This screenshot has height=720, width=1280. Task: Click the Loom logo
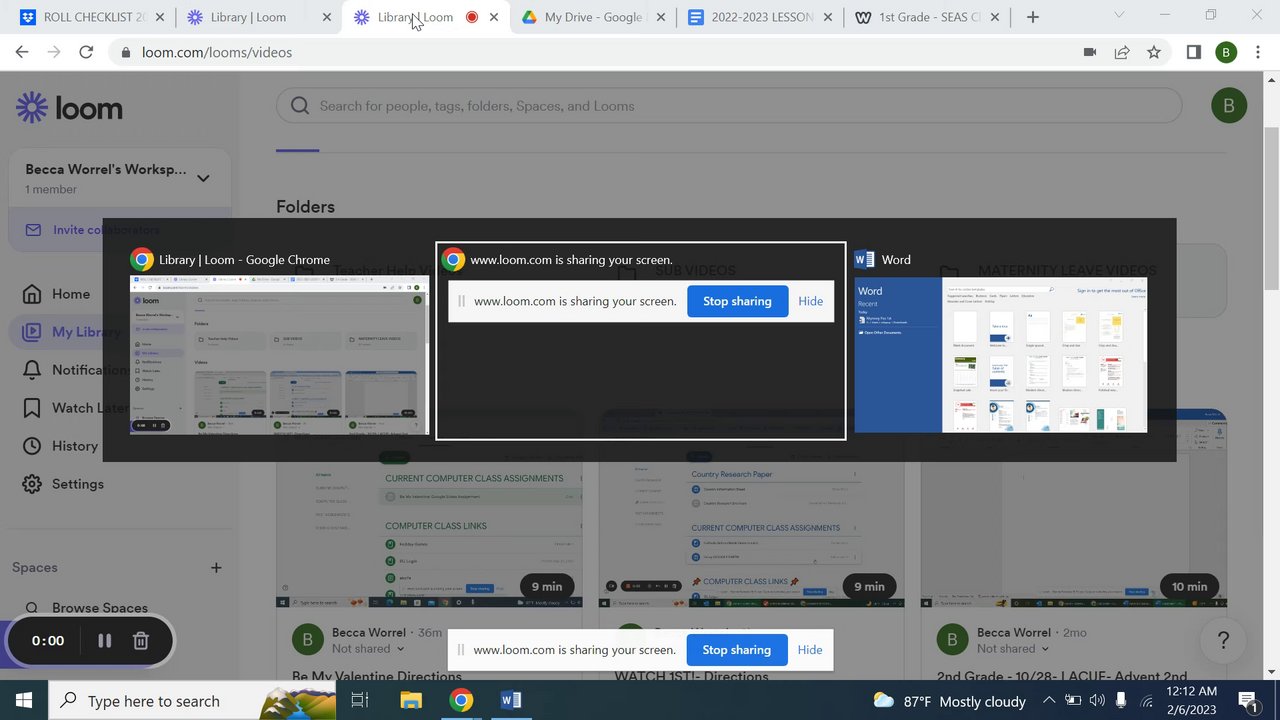pyautogui.click(x=69, y=108)
